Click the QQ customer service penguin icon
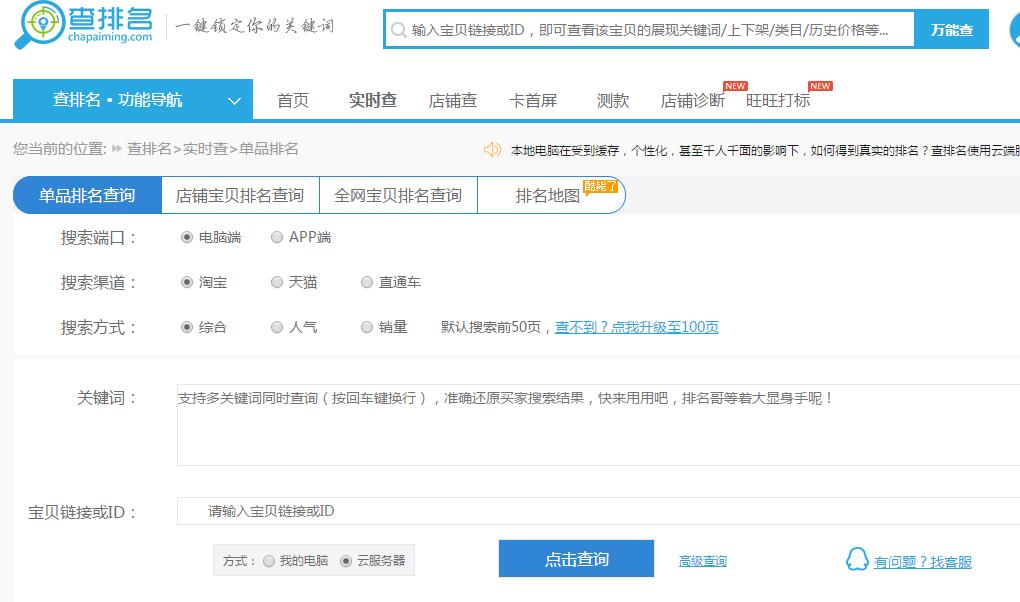The image size is (1020, 602). coord(856,559)
